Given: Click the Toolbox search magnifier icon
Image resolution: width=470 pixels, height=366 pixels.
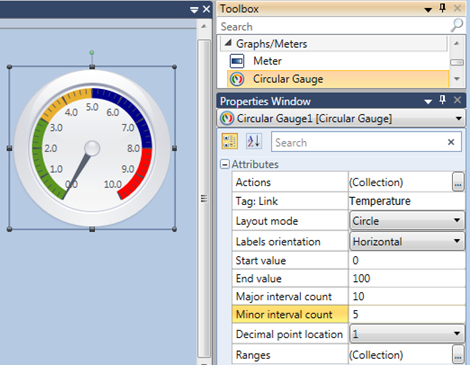Looking at the screenshot, I should coord(457,25).
